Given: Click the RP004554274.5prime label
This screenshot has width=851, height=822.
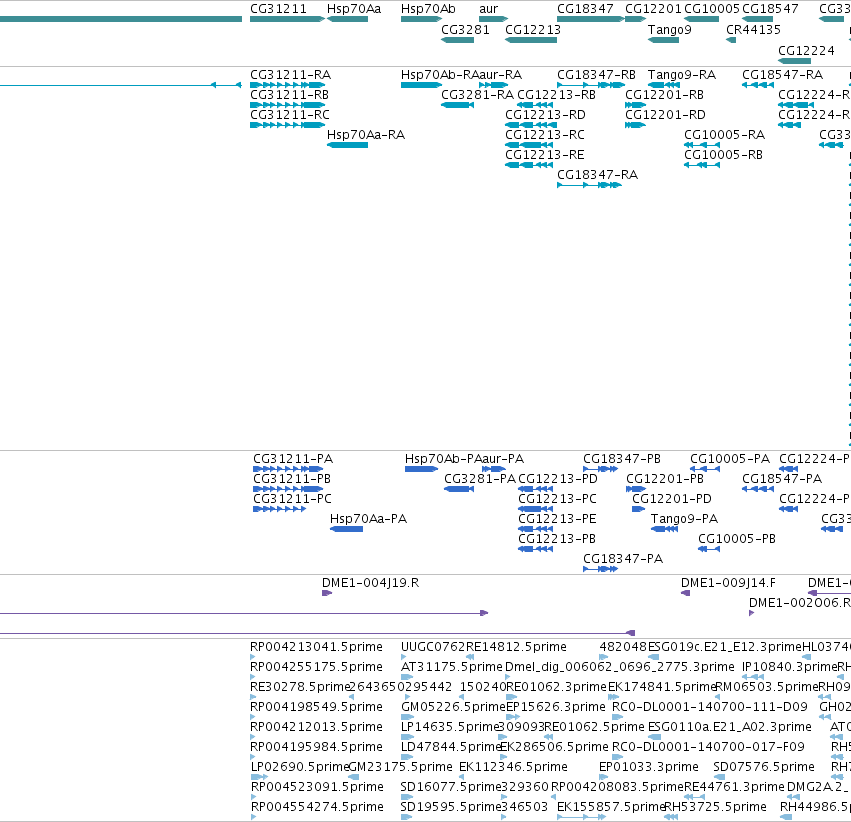Looking at the screenshot, I should pos(317,807).
